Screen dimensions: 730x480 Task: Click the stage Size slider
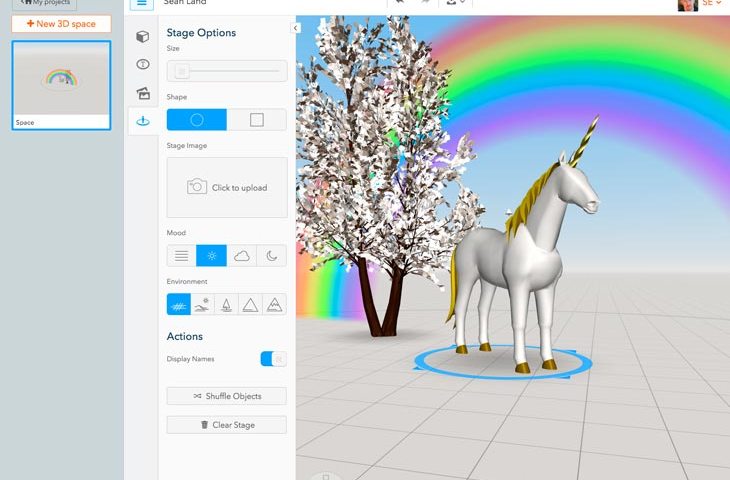click(226, 71)
